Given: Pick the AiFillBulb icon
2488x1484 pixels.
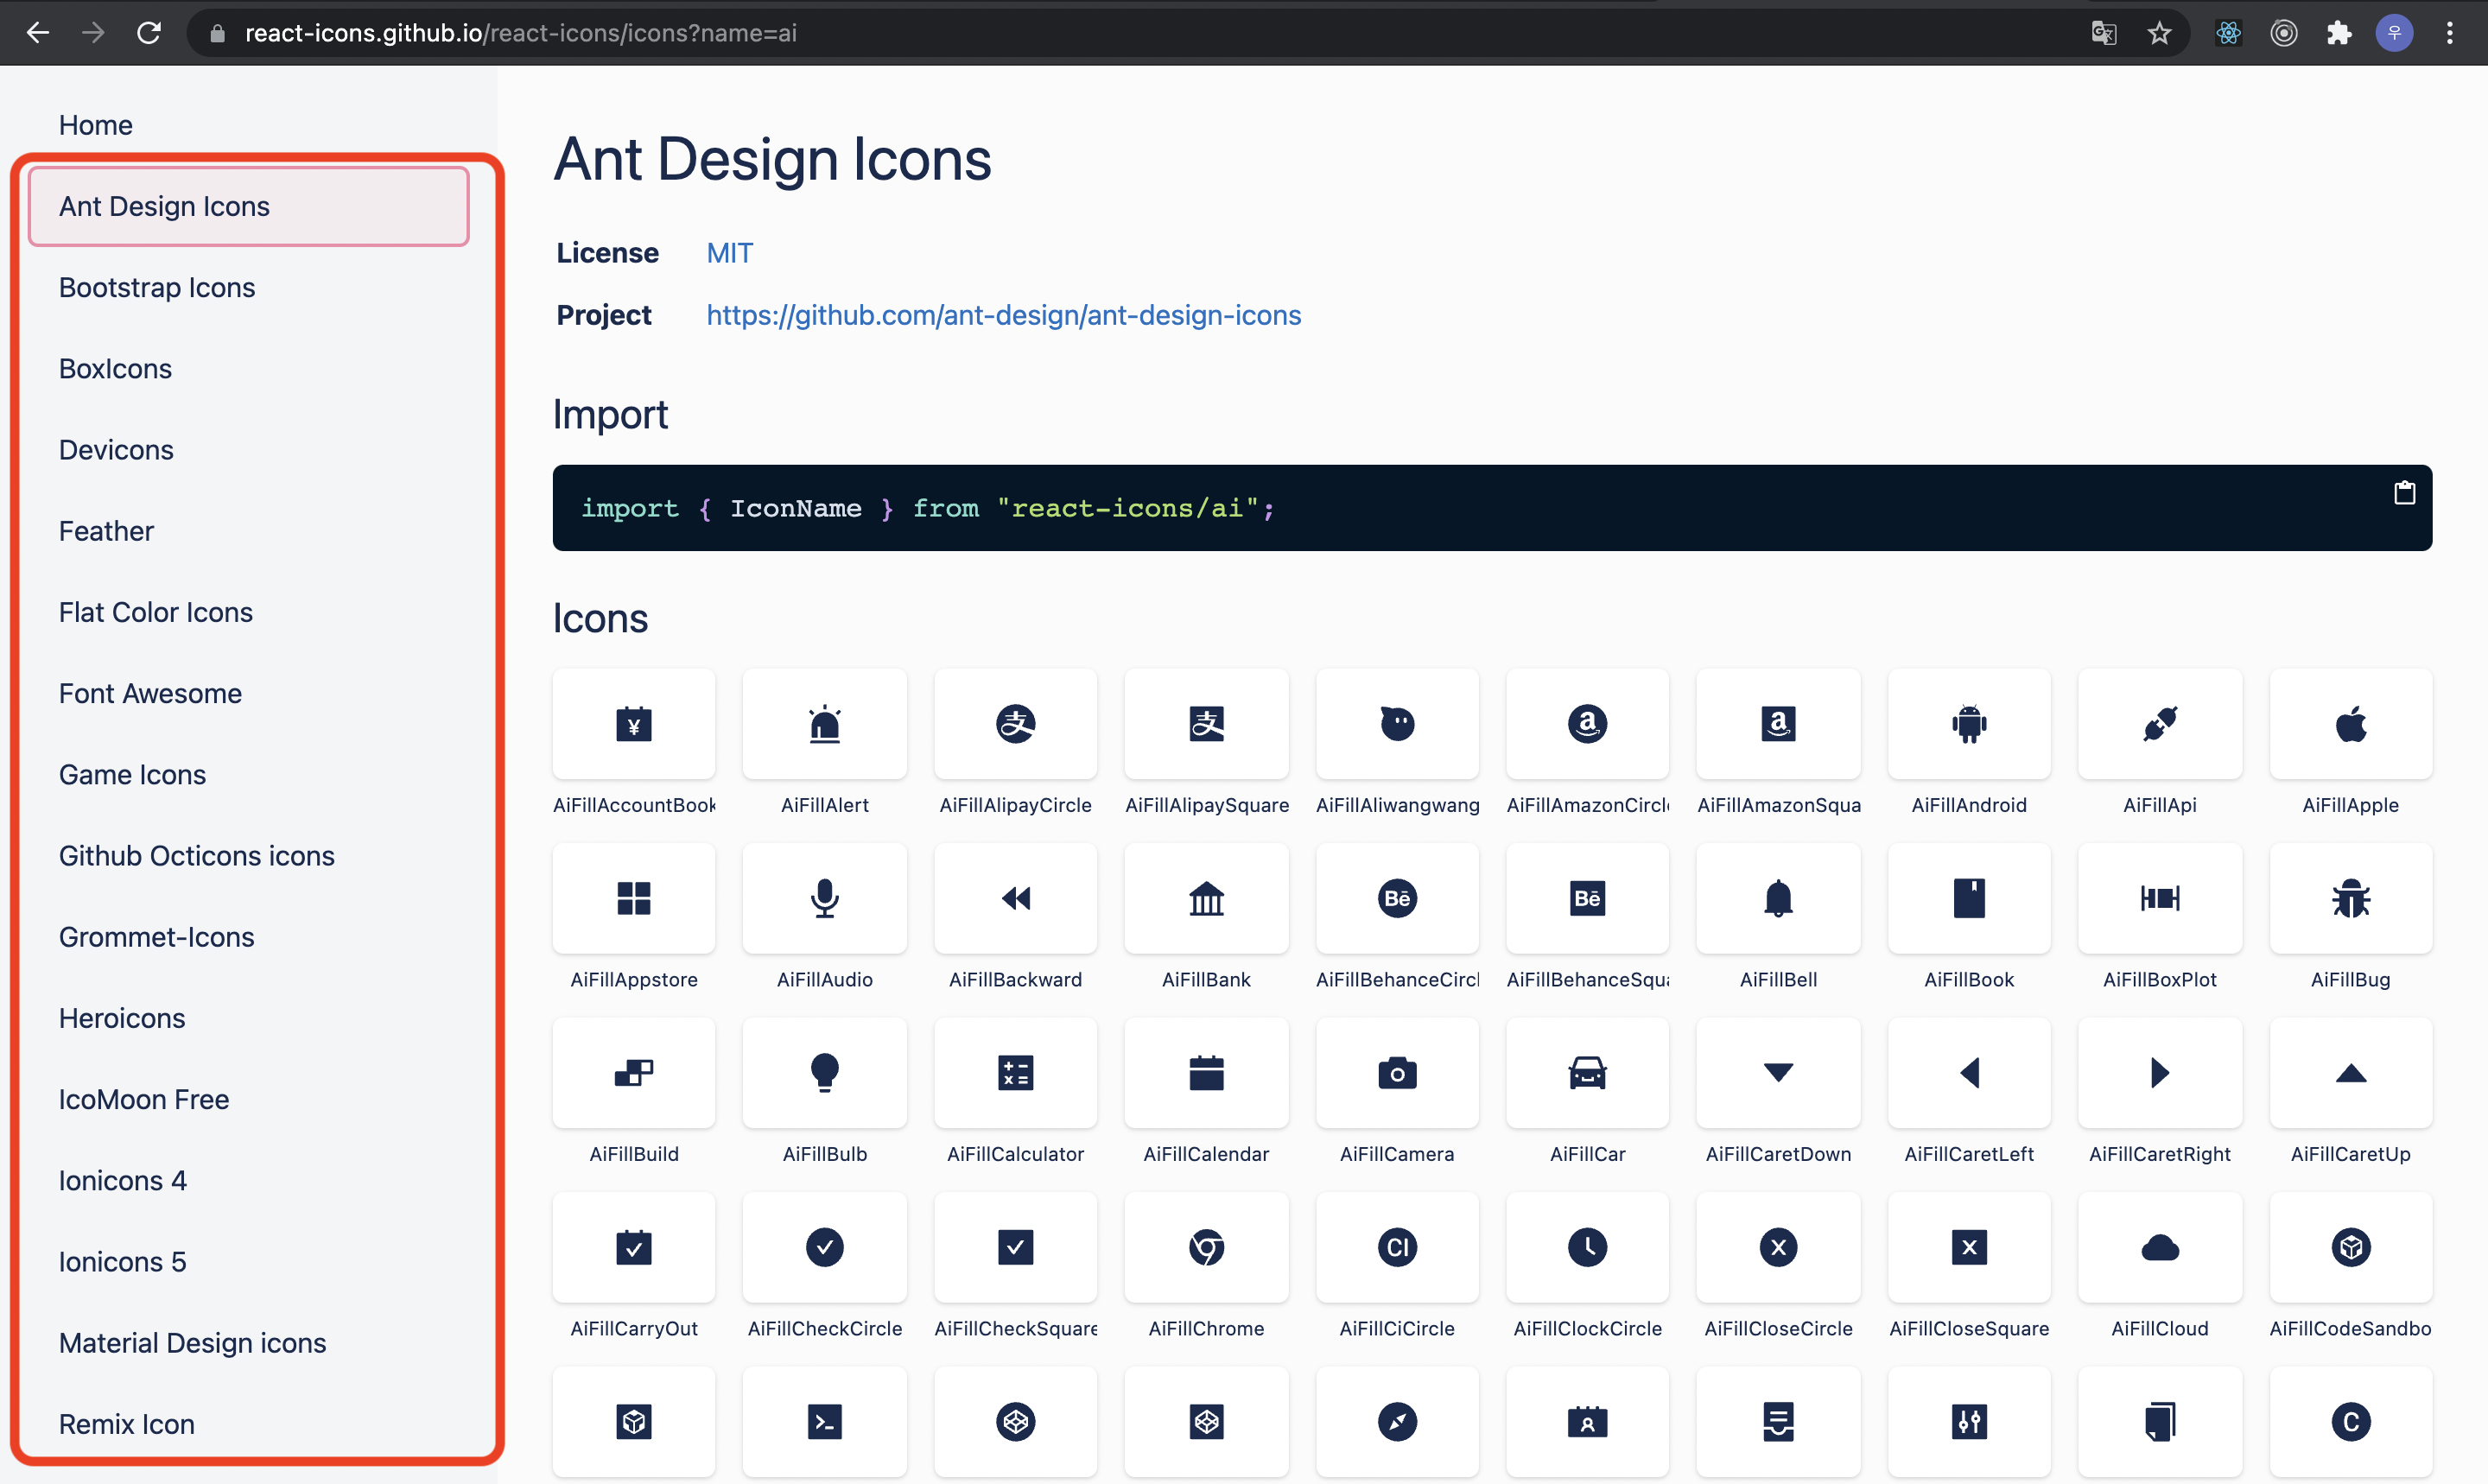Looking at the screenshot, I should point(824,1073).
